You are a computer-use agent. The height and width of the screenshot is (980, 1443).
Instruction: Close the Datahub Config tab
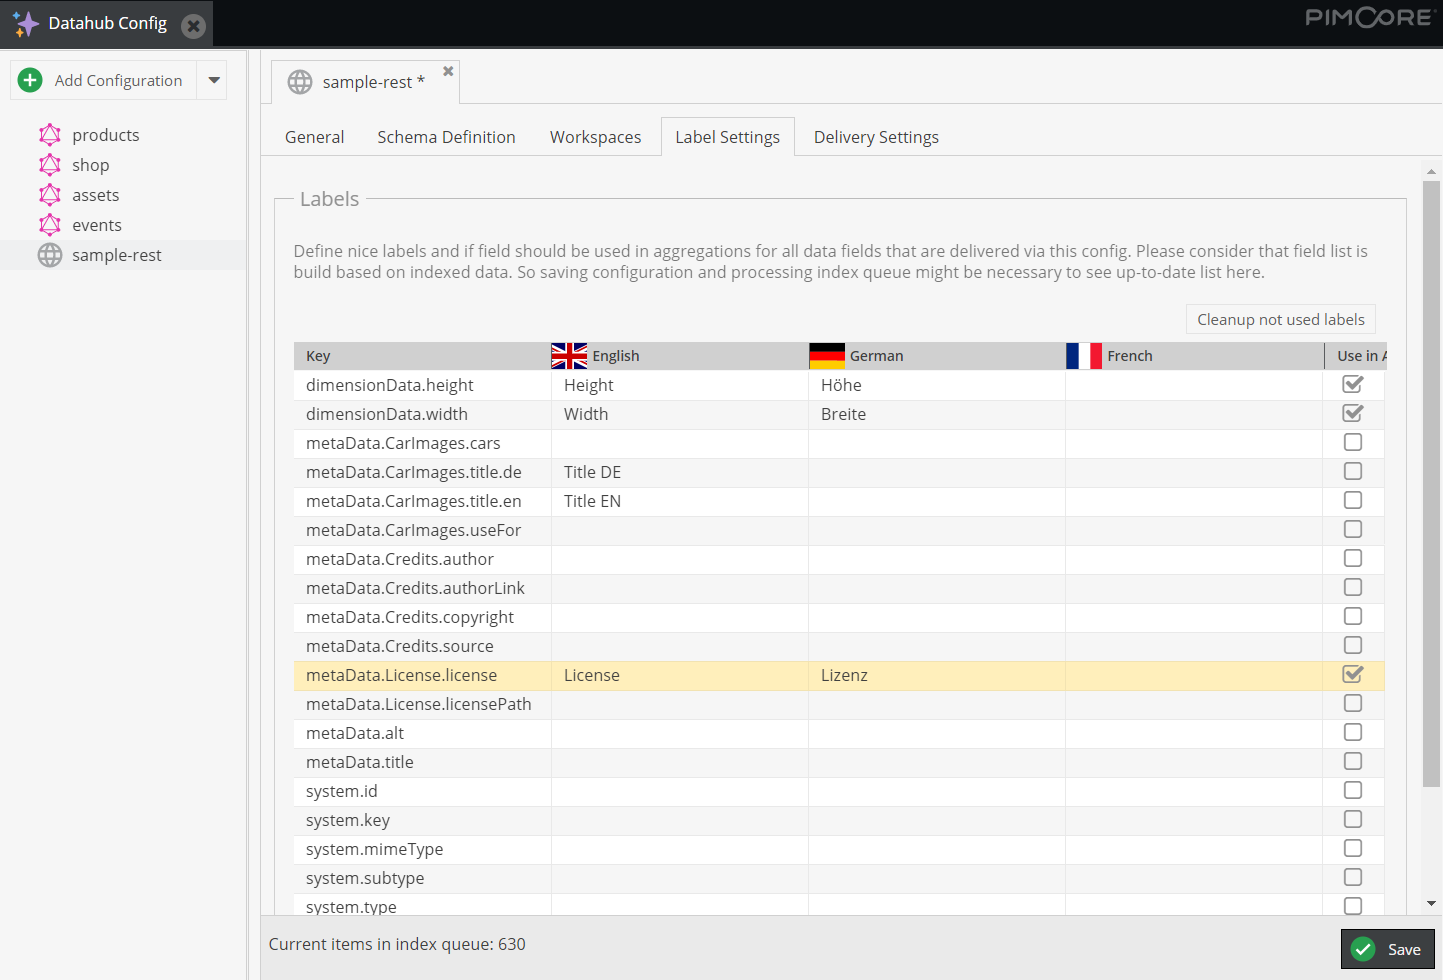pos(194,26)
